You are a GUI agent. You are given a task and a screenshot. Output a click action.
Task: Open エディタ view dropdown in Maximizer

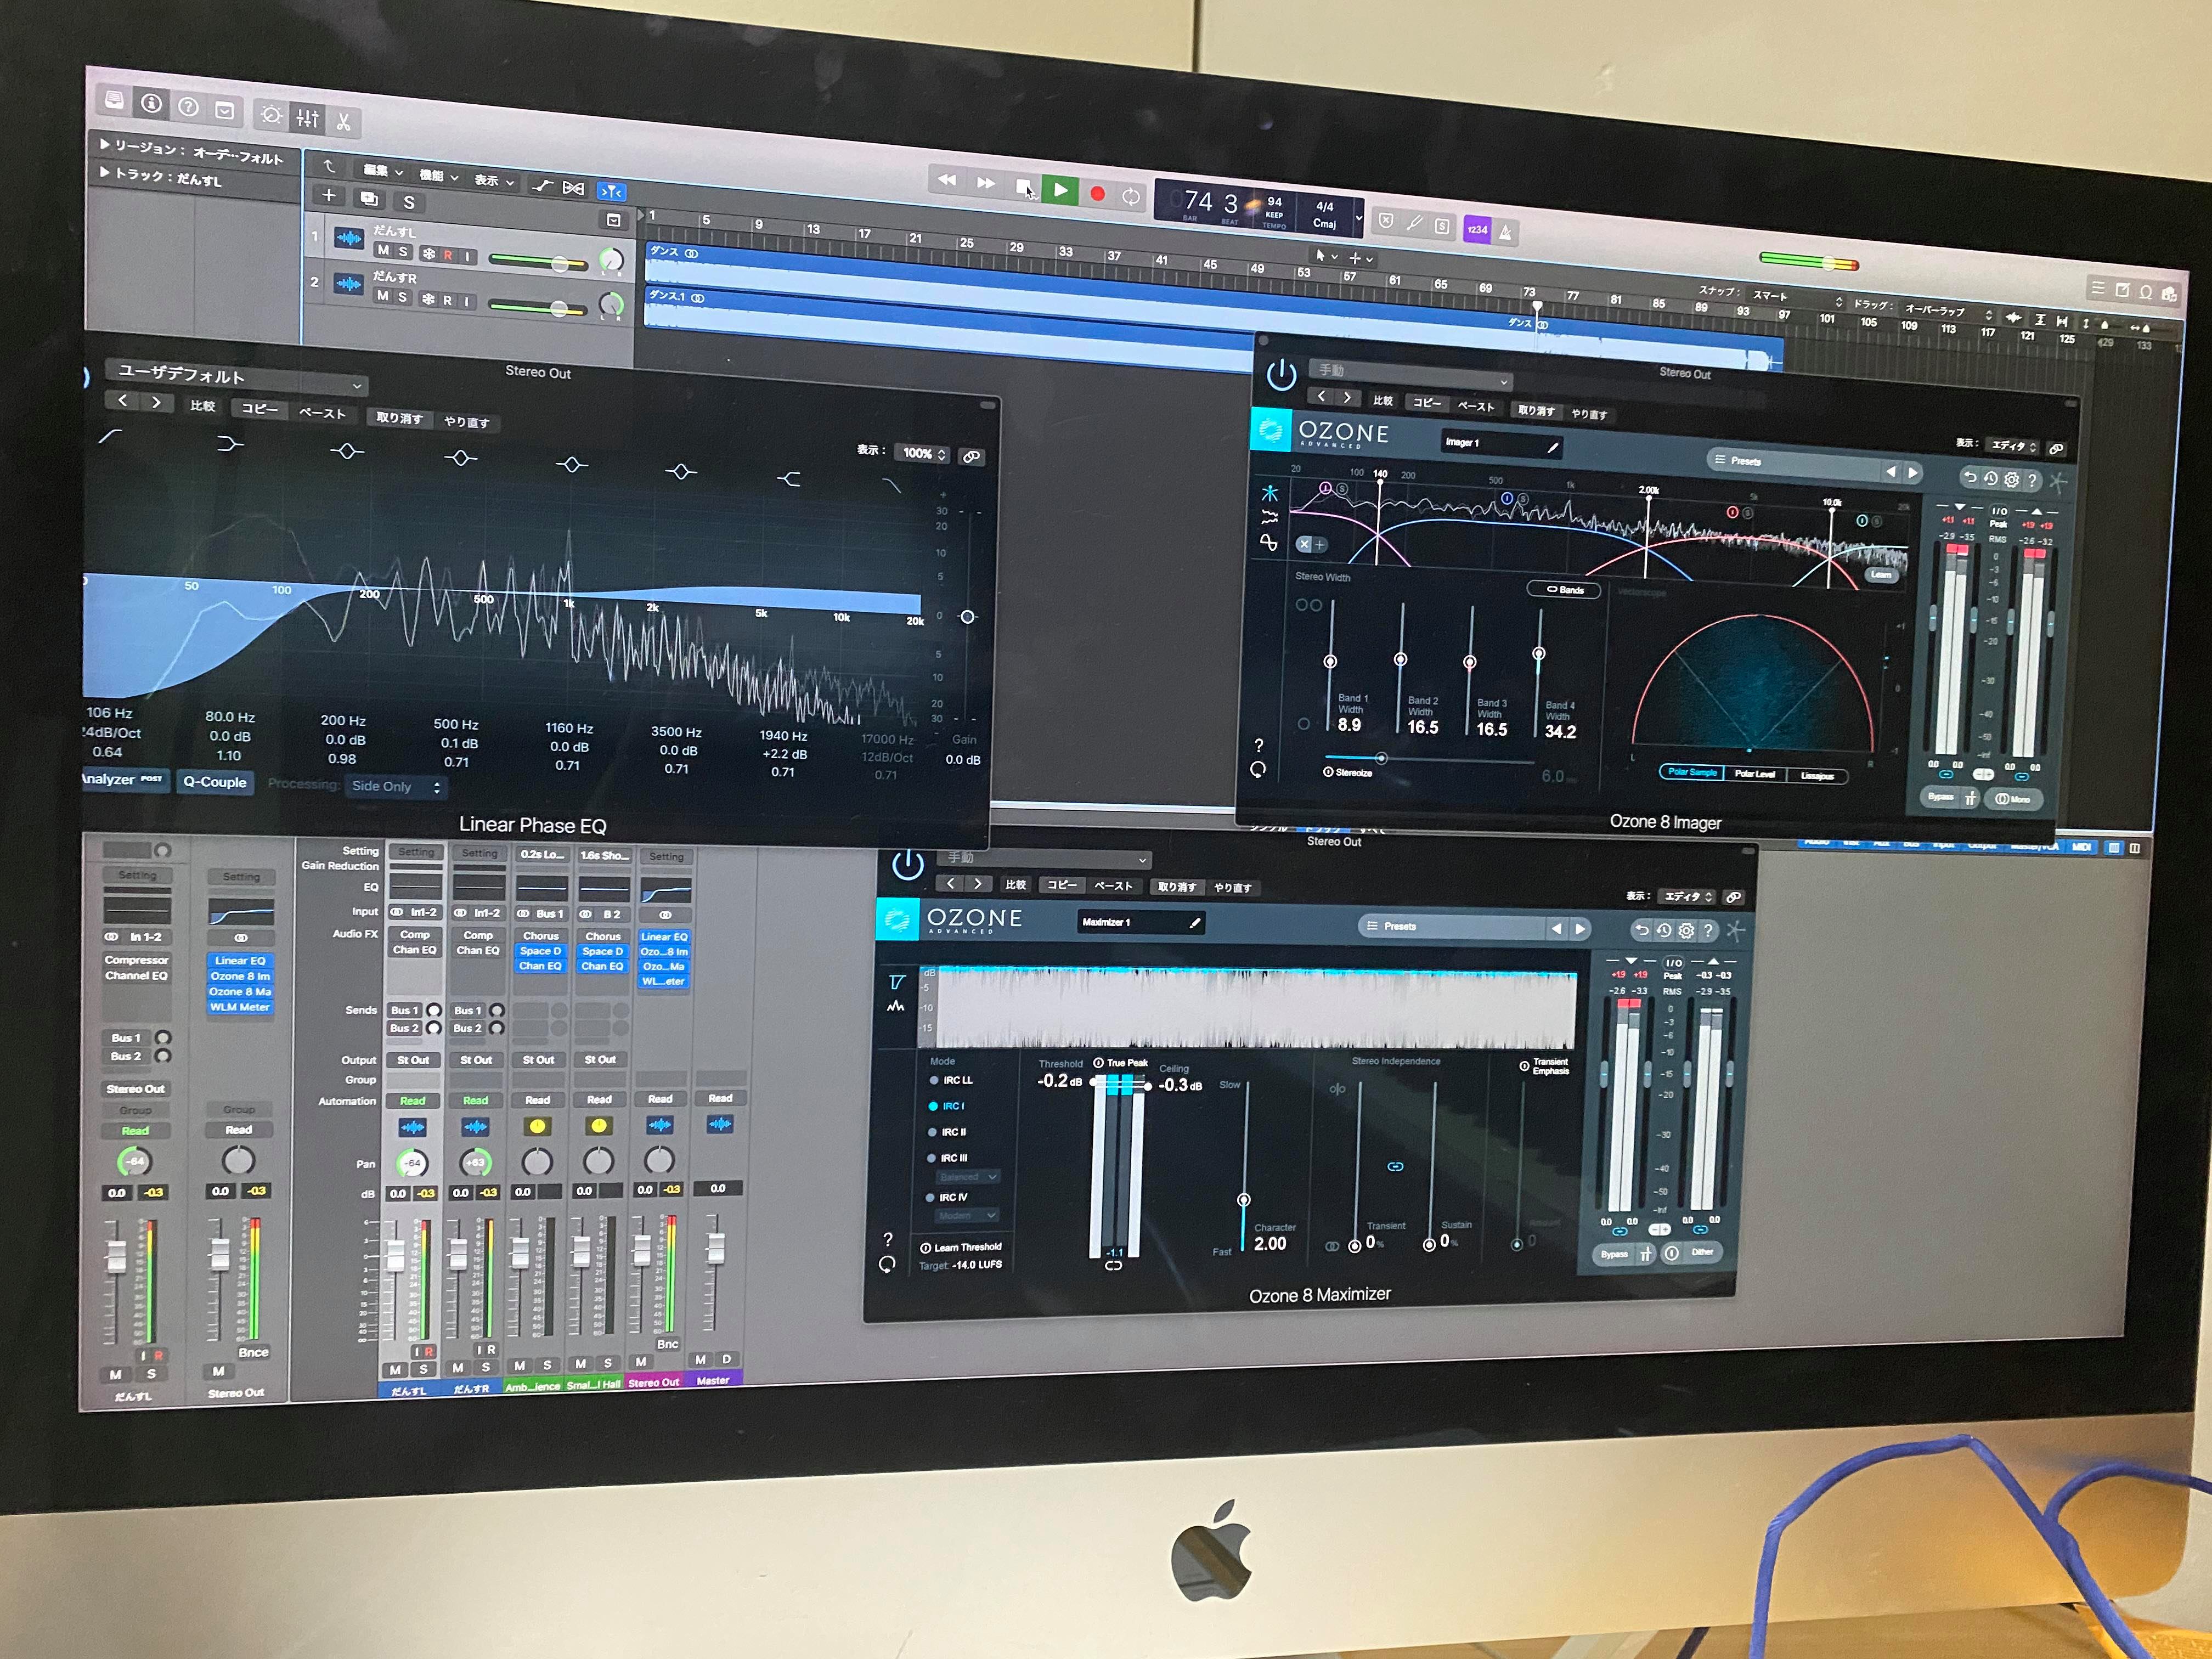click(1686, 896)
